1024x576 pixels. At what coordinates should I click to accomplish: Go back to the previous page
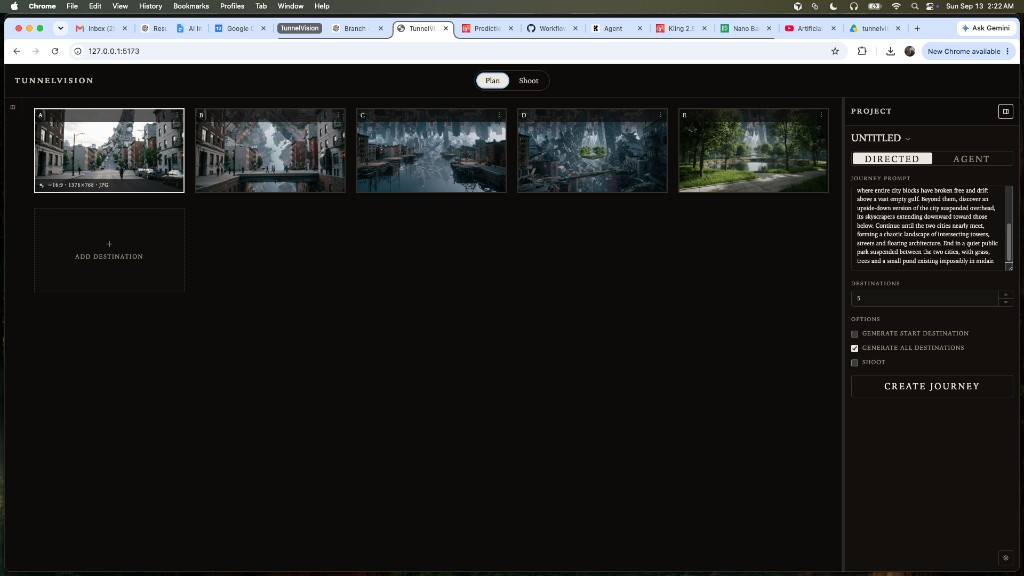click(17, 51)
